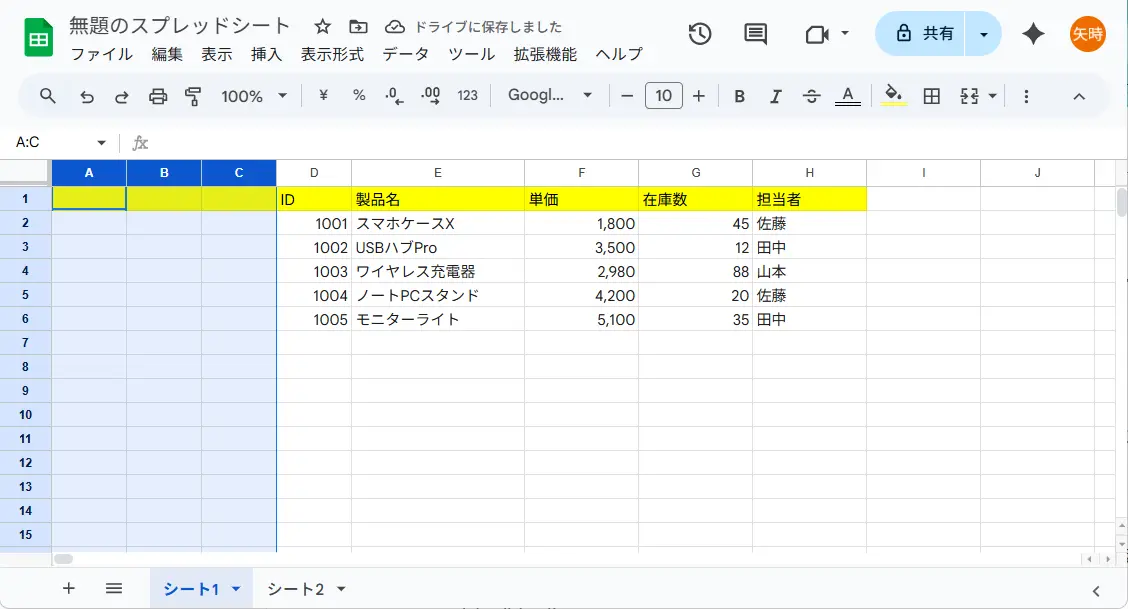The height and width of the screenshot is (609, 1128).
Task: Open the font family dropdown
Action: 550,96
